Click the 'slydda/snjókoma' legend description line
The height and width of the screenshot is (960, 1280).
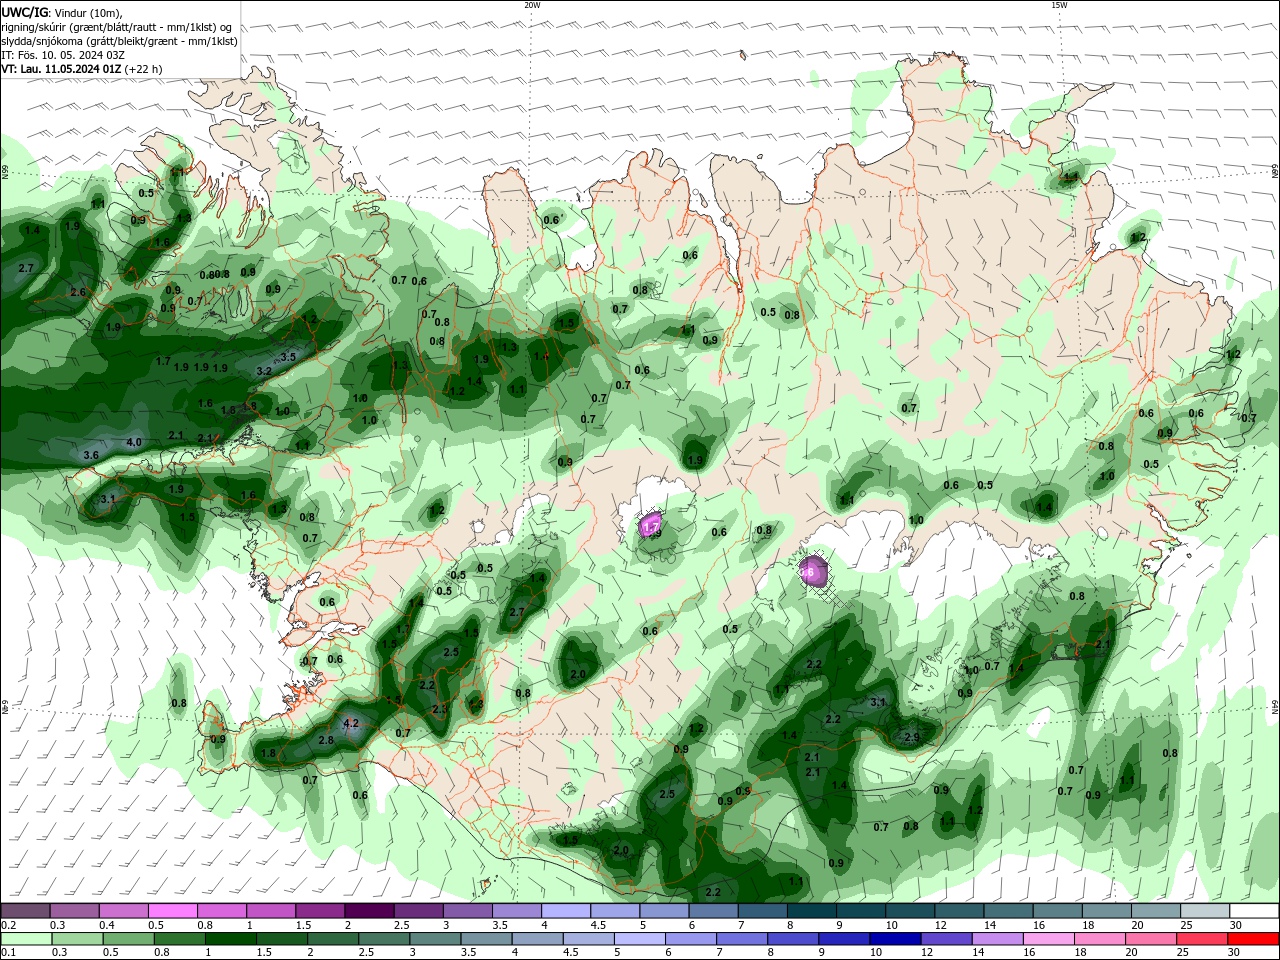(x=119, y=41)
